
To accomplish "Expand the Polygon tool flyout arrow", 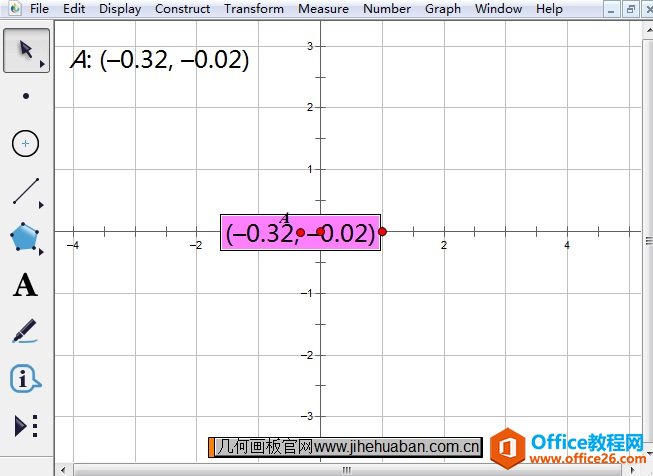I will click(41, 252).
